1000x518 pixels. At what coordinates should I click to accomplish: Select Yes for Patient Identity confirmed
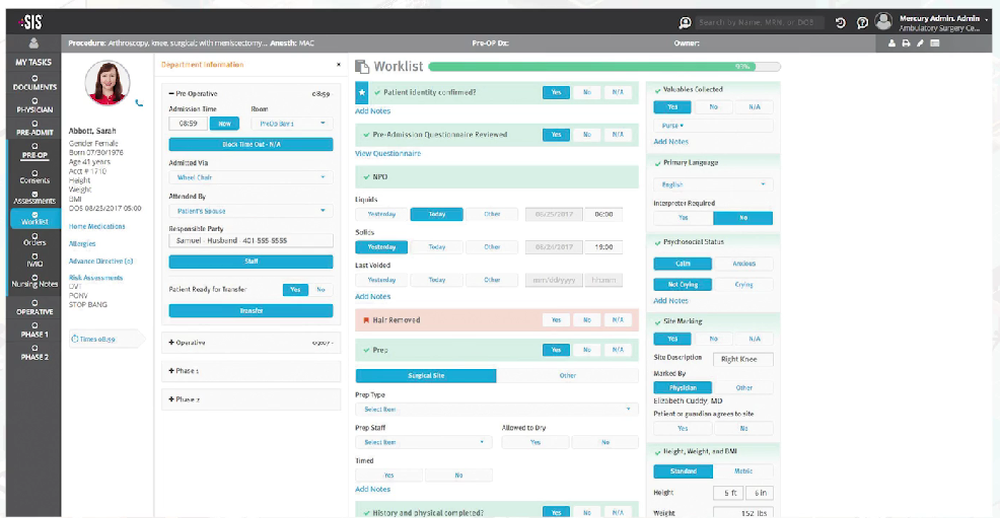coord(556,92)
